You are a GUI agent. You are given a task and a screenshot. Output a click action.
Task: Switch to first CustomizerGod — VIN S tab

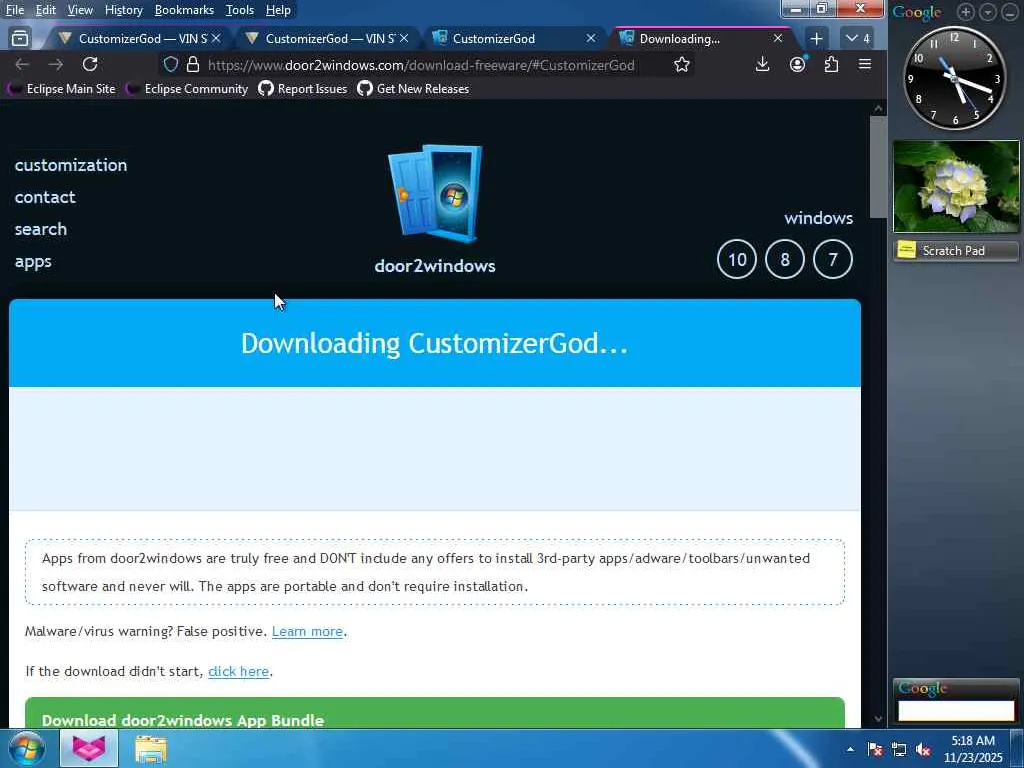tap(140, 39)
